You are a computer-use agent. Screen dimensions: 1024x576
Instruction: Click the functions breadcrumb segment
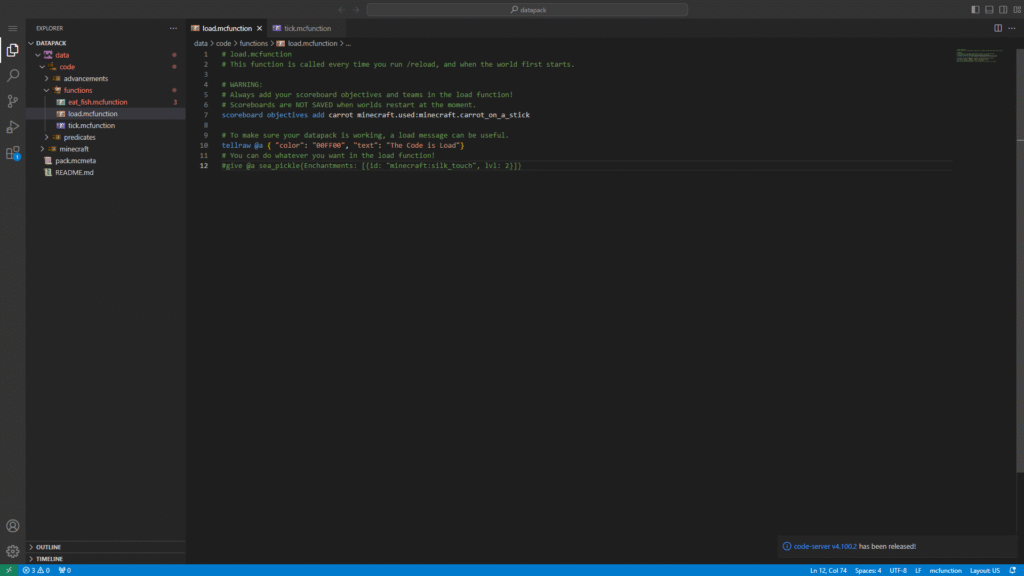click(x=253, y=43)
